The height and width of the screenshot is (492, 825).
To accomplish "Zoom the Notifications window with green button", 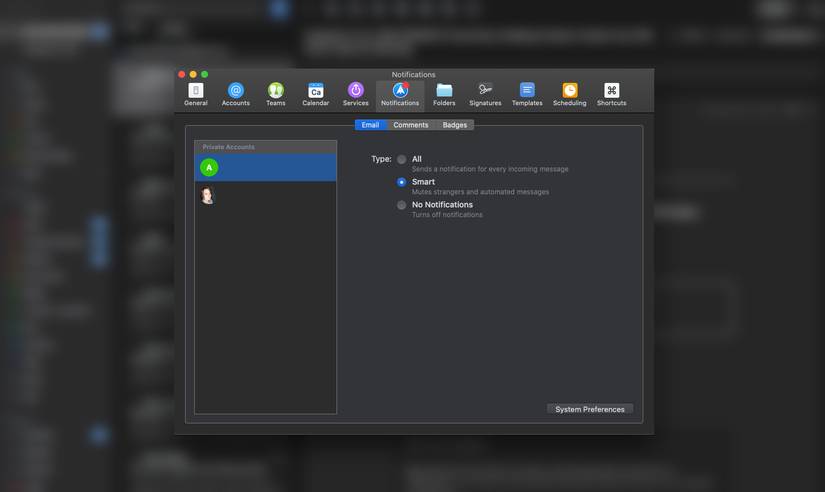I will (x=205, y=74).
